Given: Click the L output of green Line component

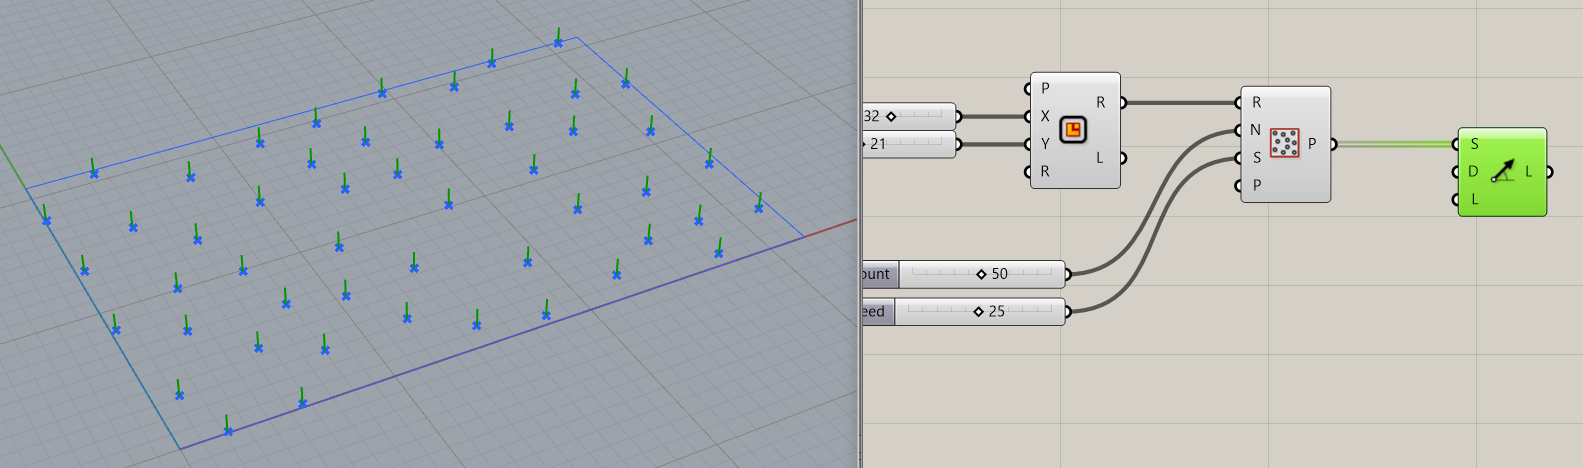Looking at the screenshot, I should (x=1529, y=172).
